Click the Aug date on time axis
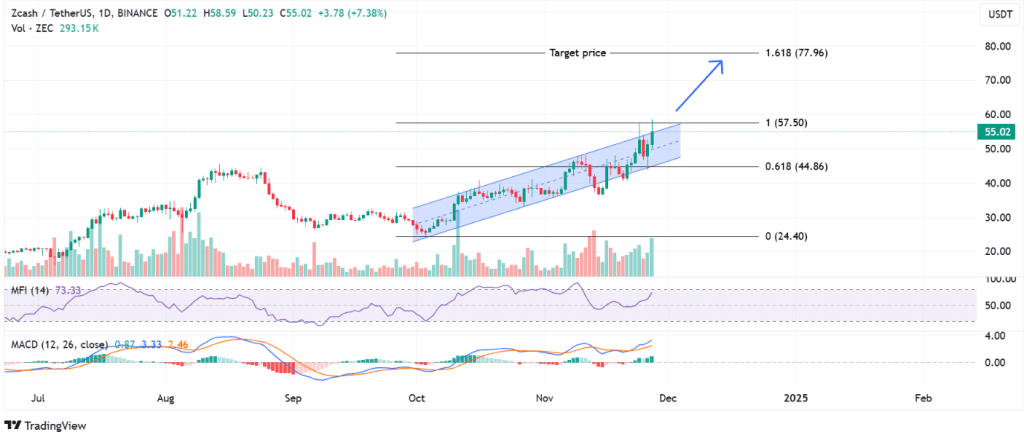 [167, 397]
